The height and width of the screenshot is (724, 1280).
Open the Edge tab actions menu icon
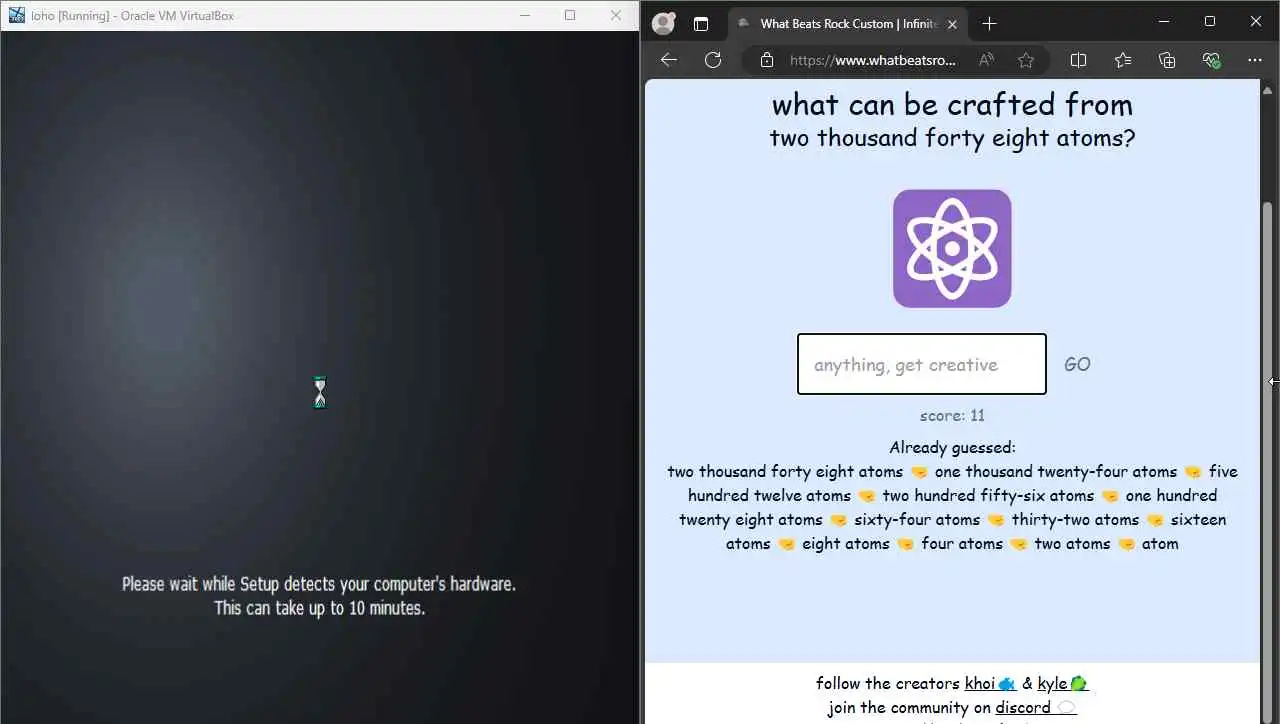(x=701, y=24)
